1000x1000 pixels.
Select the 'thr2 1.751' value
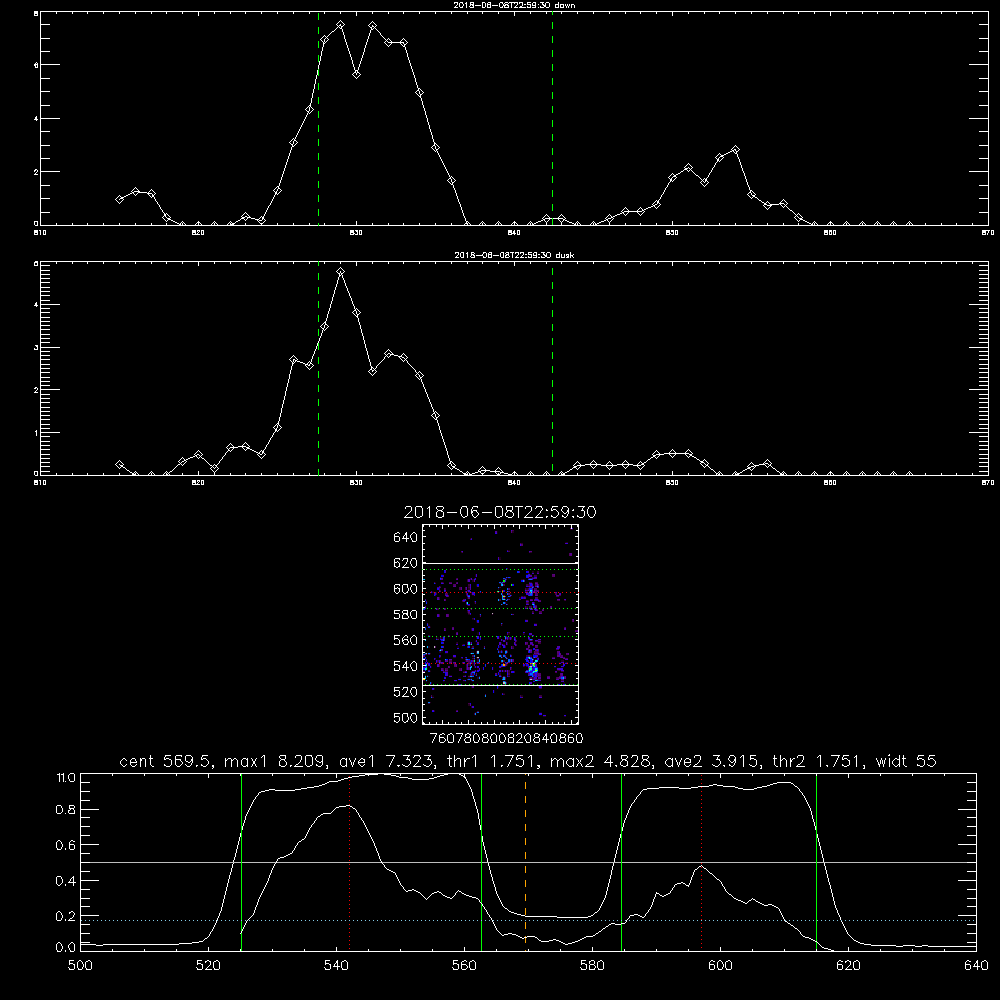tap(819, 761)
